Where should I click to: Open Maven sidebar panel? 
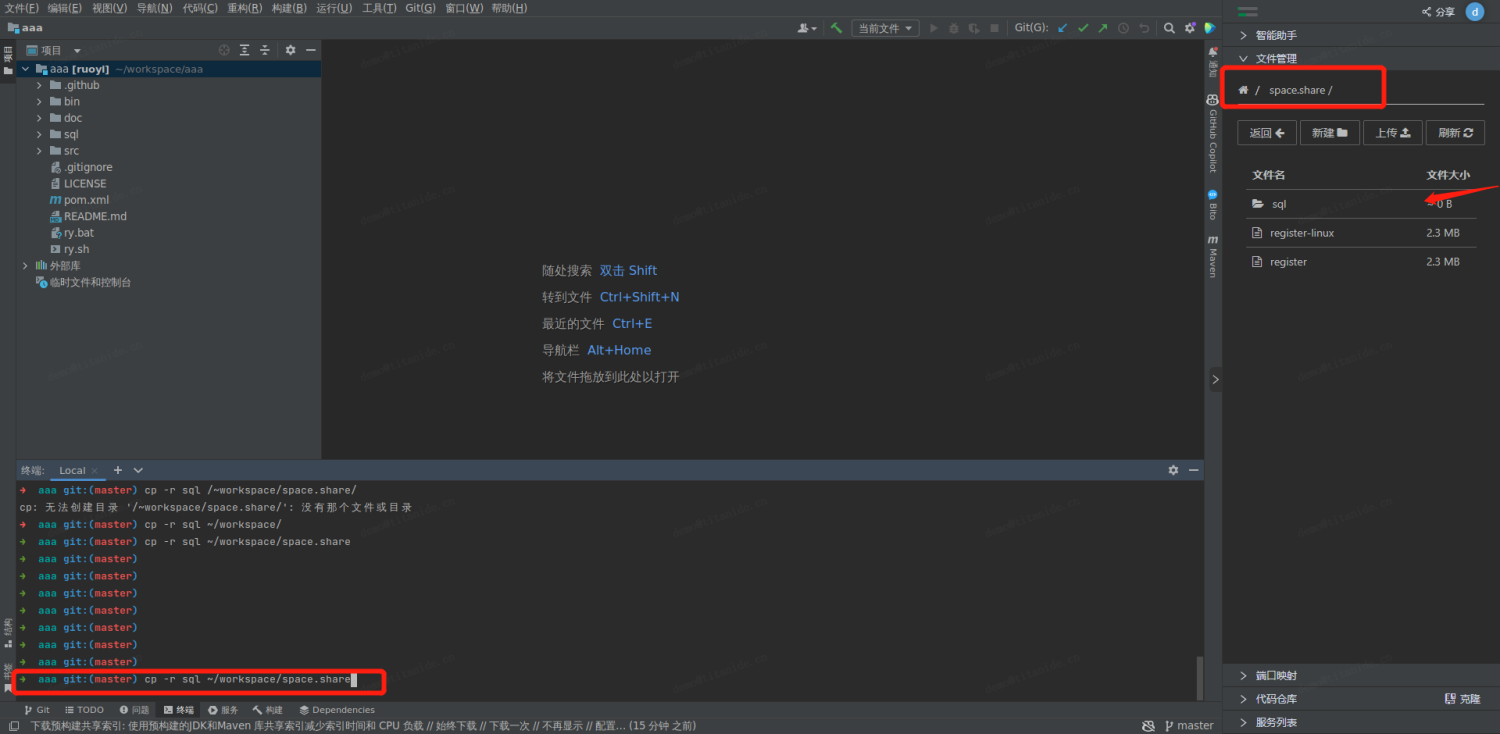click(x=1212, y=256)
